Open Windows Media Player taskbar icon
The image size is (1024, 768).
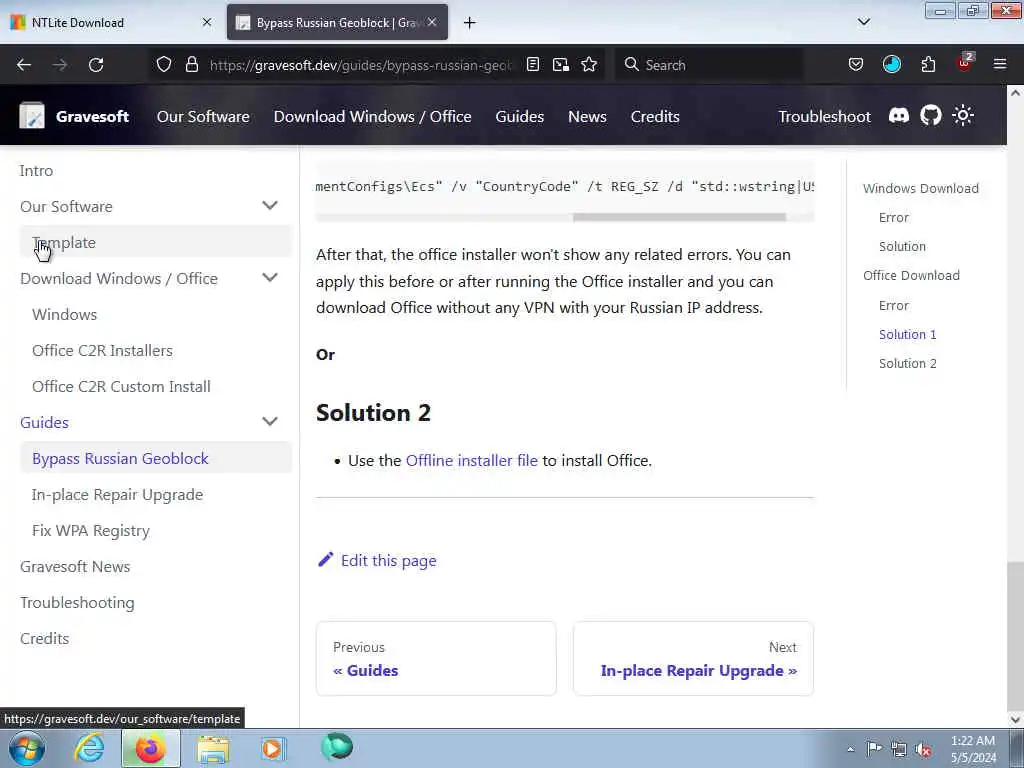click(x=272, y=748)
